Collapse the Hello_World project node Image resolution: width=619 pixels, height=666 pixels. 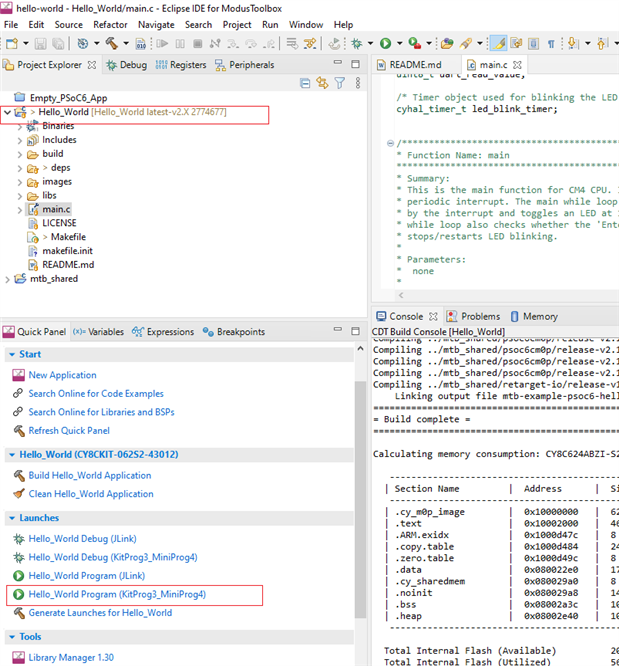(x=7, y=112)
